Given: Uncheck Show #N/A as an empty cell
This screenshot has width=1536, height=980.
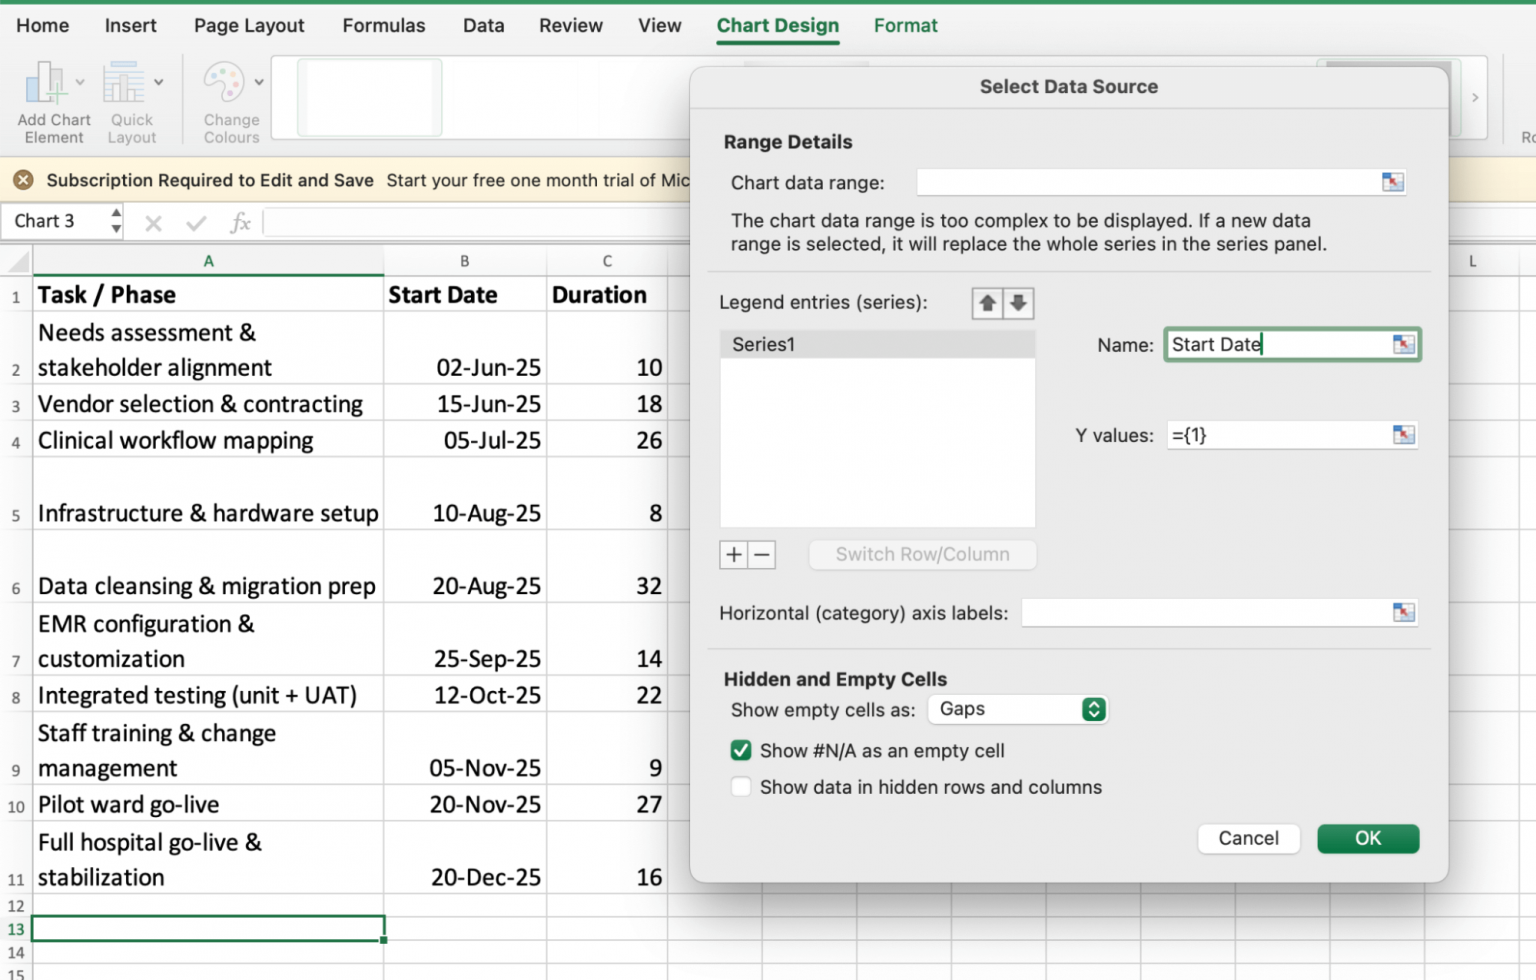Looking at the screenshot, I should pos(740,750).
